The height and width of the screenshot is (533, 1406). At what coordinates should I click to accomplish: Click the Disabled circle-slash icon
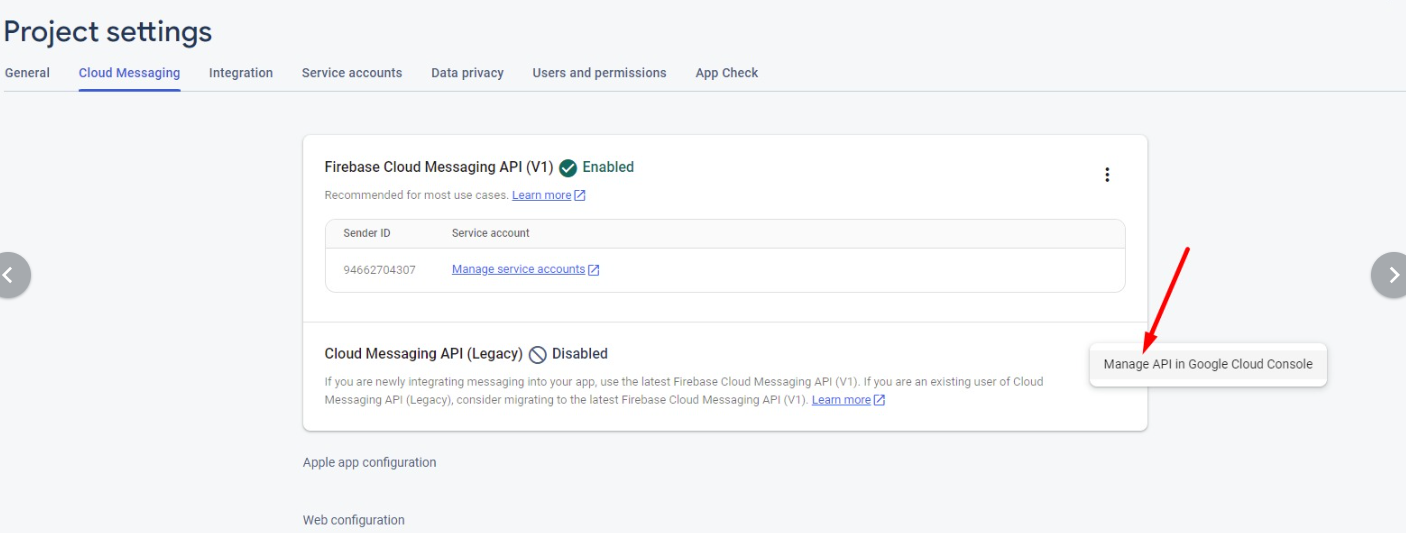[x=537, y=354]
